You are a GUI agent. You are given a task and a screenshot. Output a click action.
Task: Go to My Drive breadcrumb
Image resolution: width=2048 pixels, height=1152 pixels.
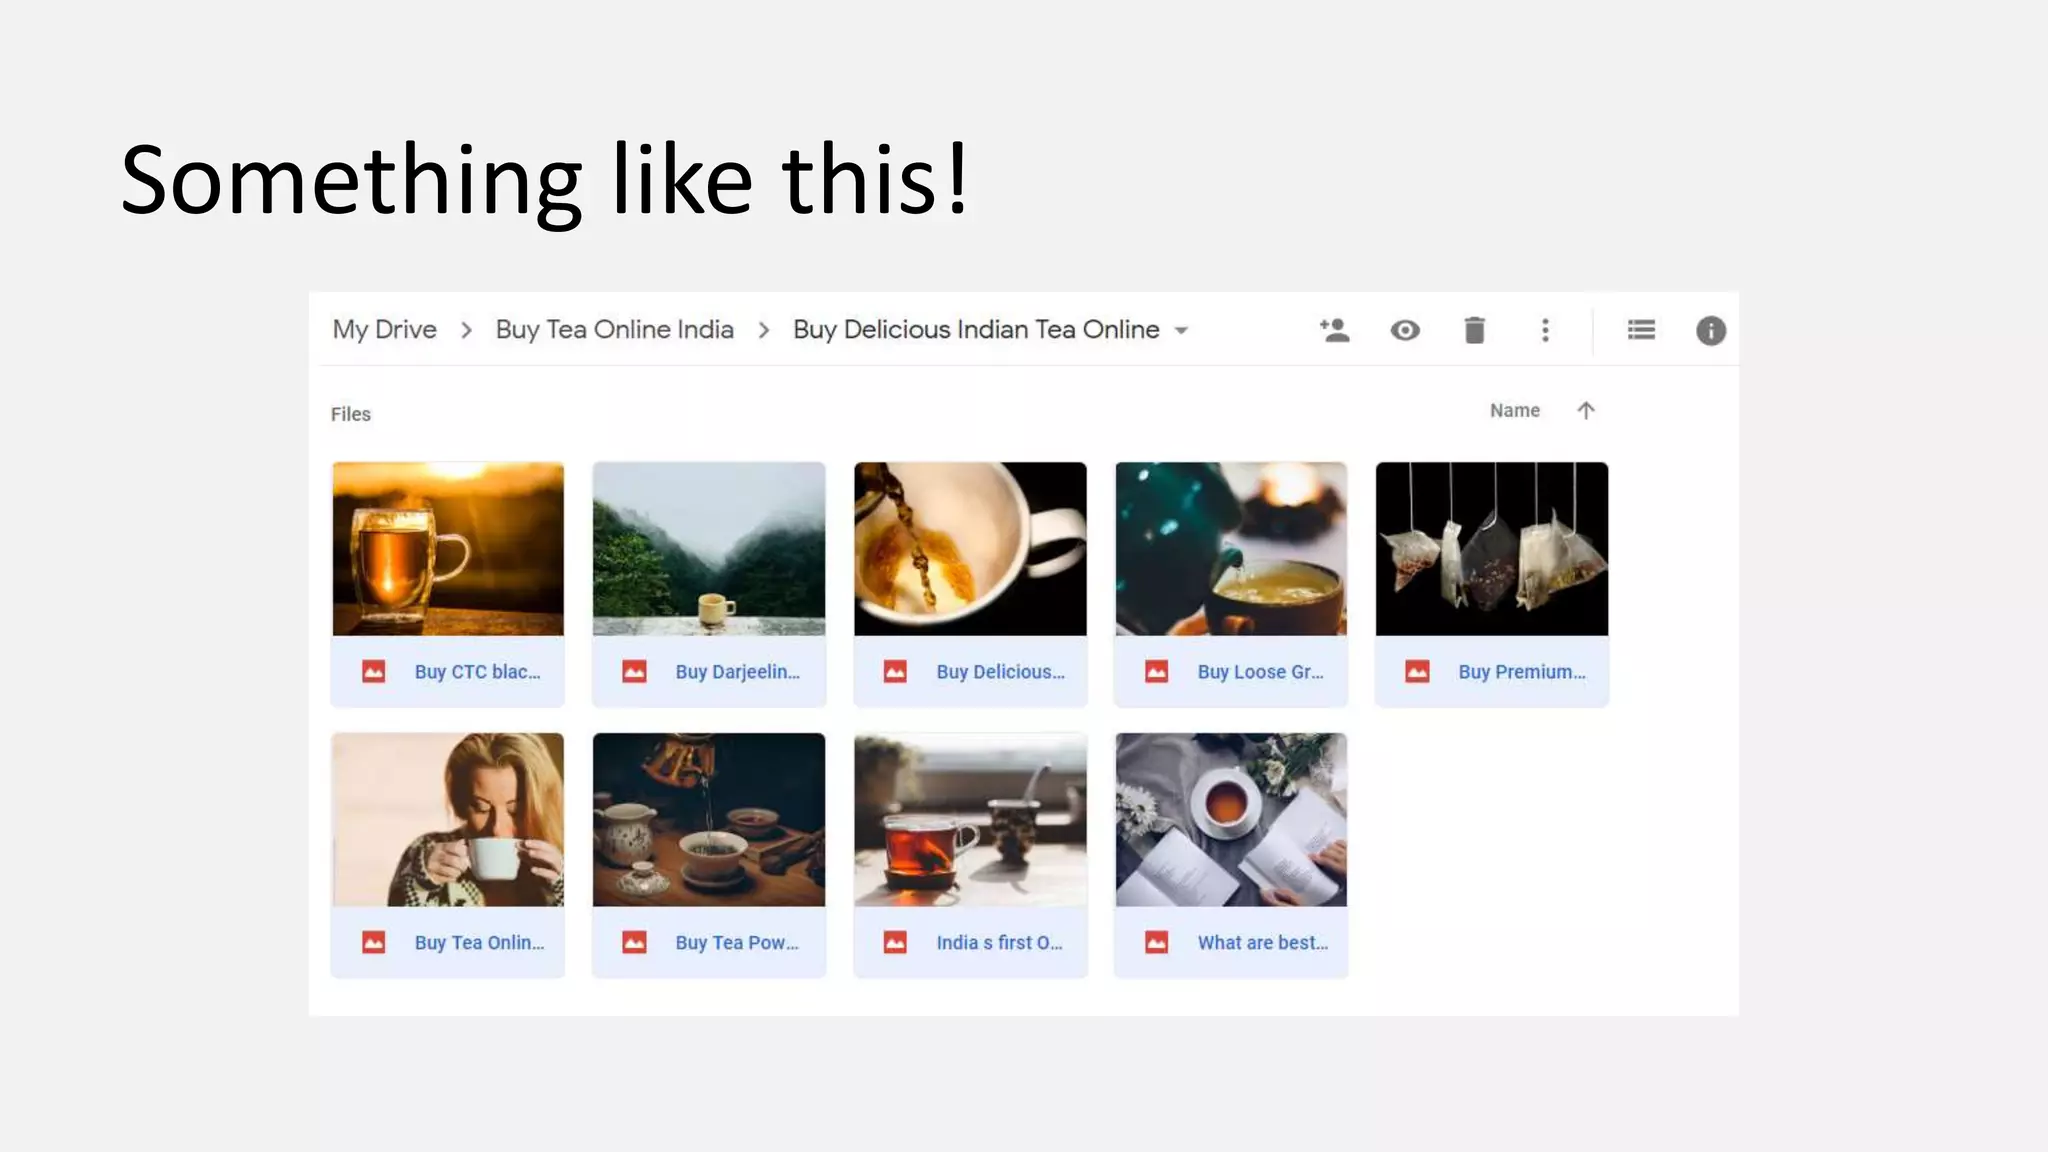point(384,329)
